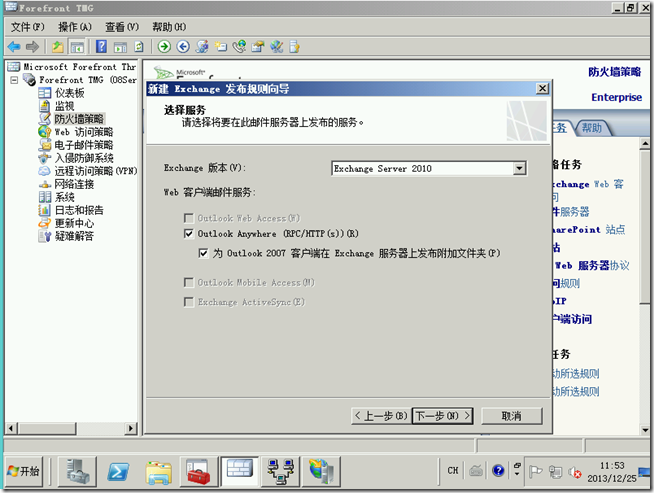Click the CH language indicator
This screenshot has height=493, width=654.
[453, 470]
